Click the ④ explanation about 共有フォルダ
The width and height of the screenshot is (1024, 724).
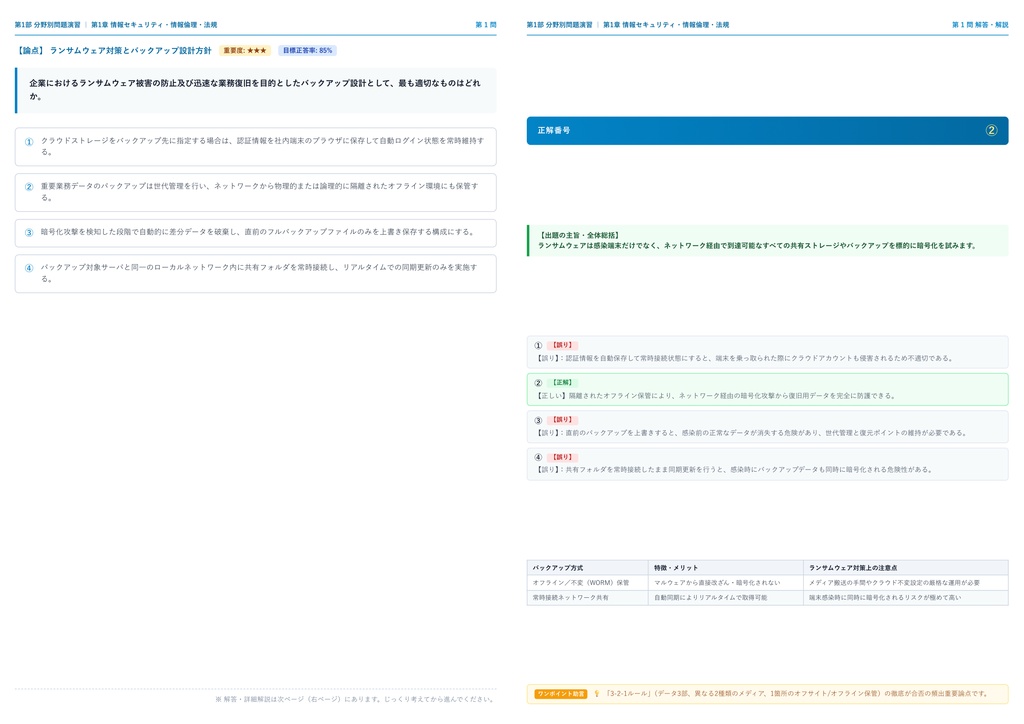point(767,464)
